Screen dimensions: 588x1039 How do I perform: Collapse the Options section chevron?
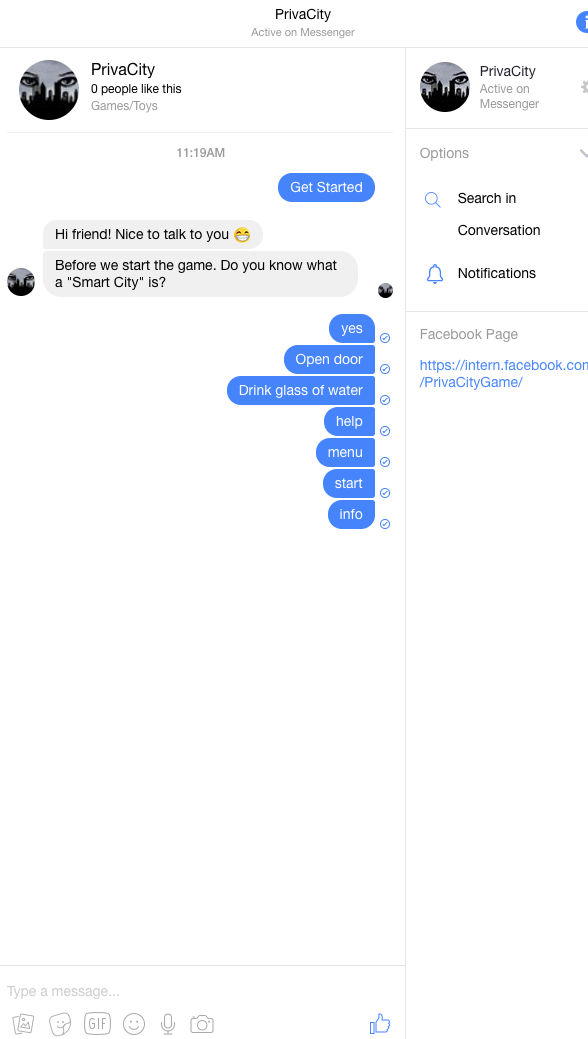tap(583, 153)
